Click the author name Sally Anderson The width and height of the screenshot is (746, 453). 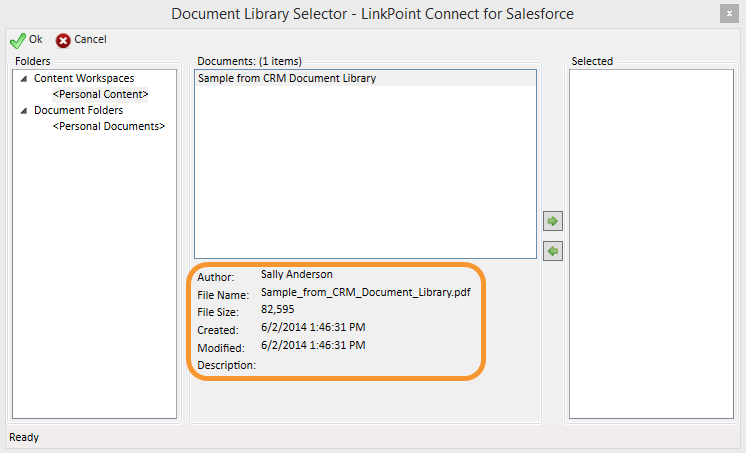pyautogui.click(x=296, y=274)
